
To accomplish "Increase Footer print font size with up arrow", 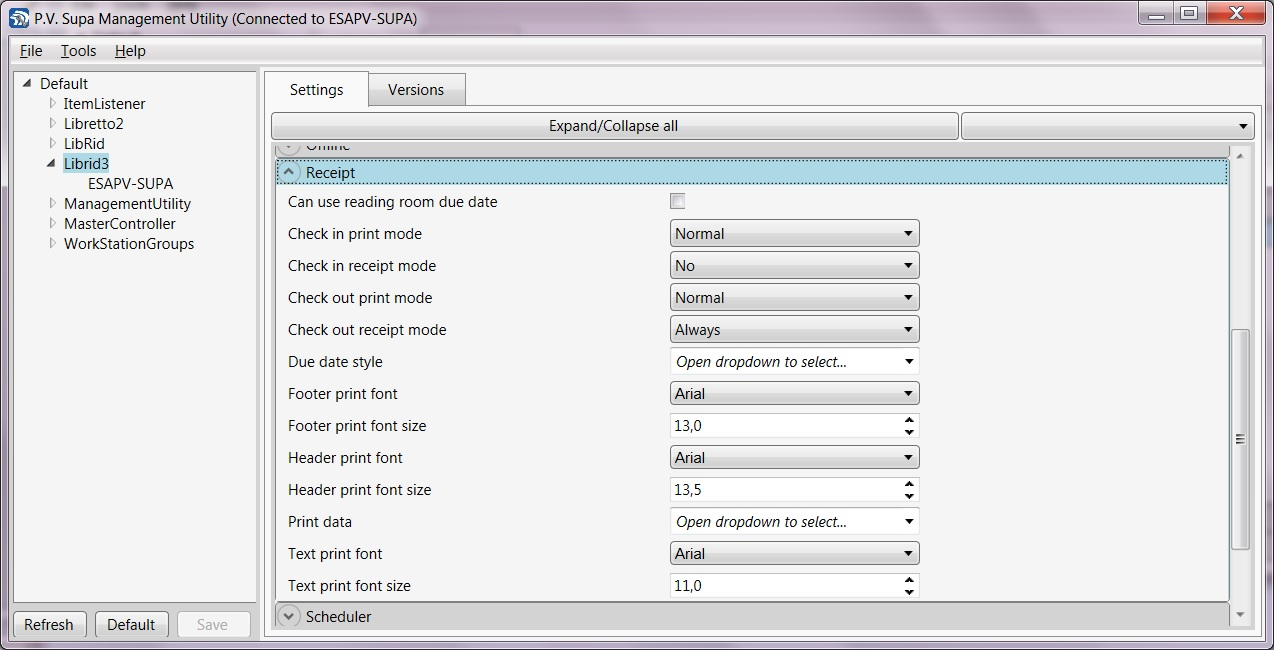I will tap(908, 420).
